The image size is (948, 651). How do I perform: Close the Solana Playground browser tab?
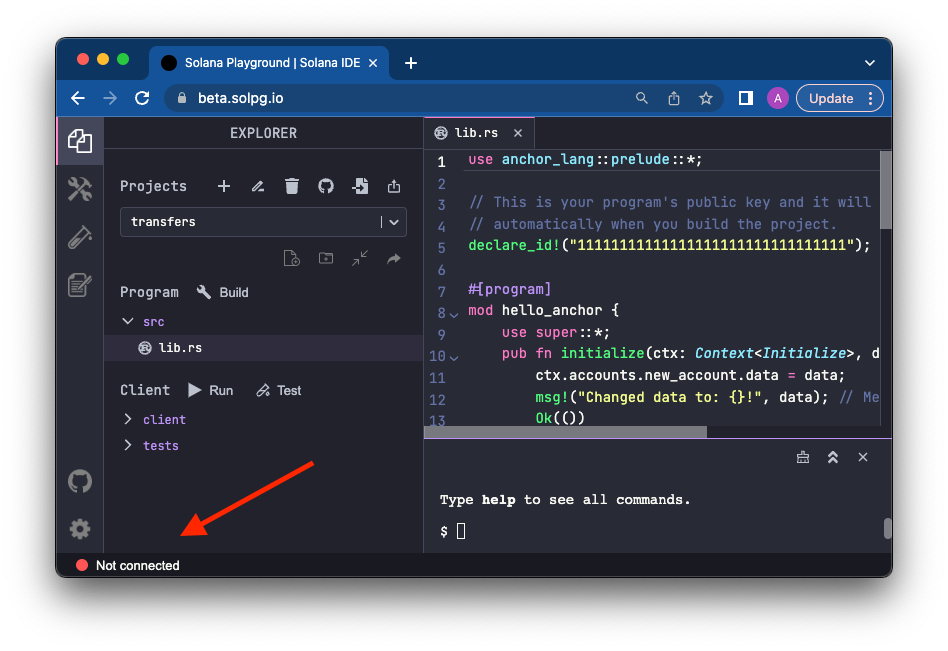click(373, 63)
